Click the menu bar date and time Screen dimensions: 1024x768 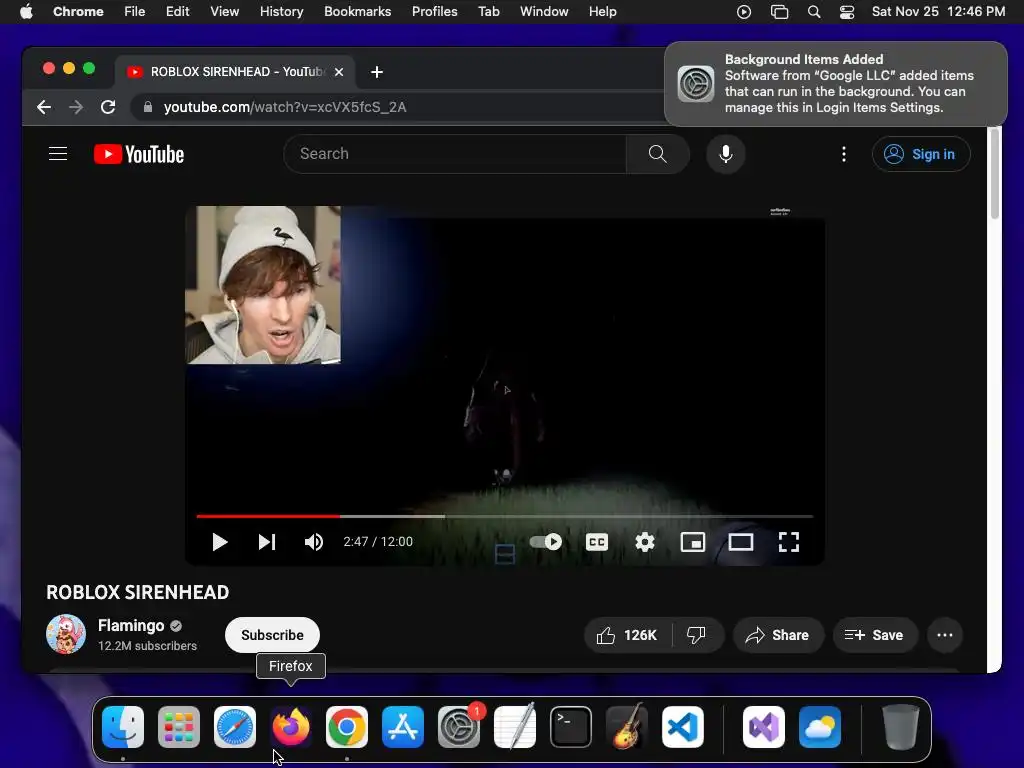[938, 12]
